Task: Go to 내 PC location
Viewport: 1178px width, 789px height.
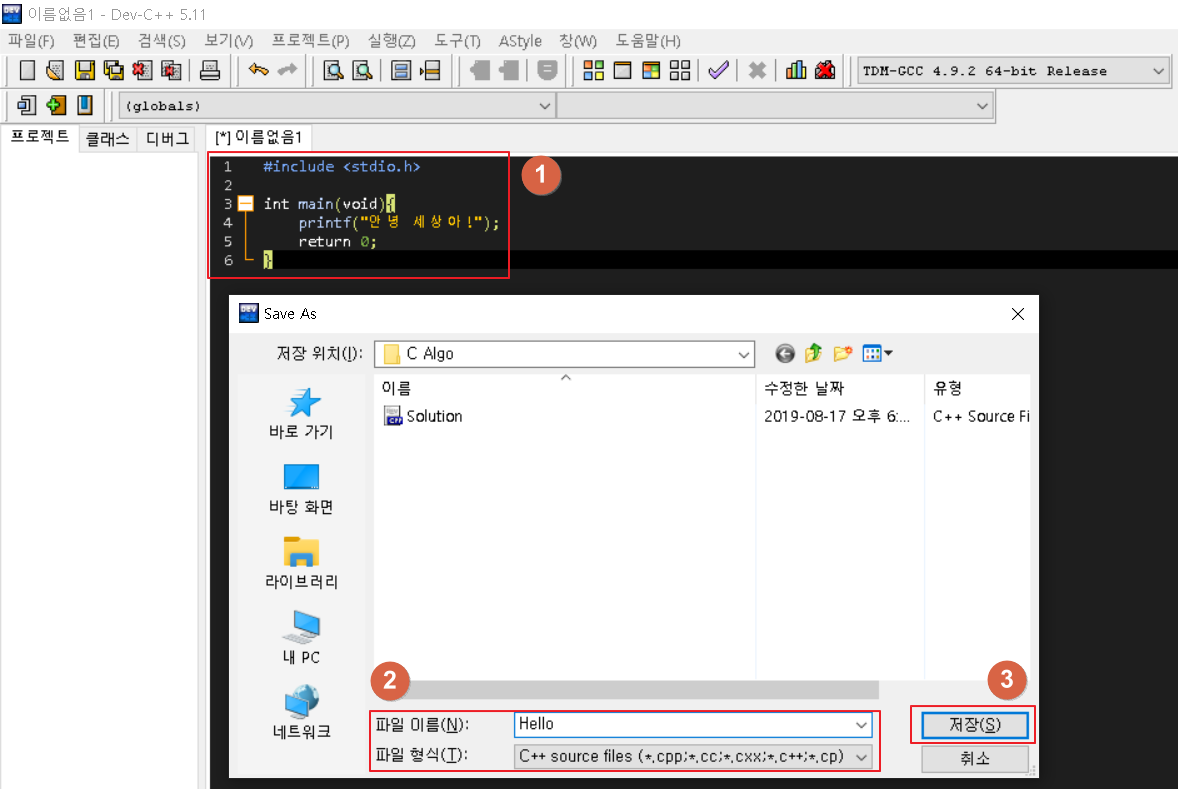Action: (x=301, y=637)
